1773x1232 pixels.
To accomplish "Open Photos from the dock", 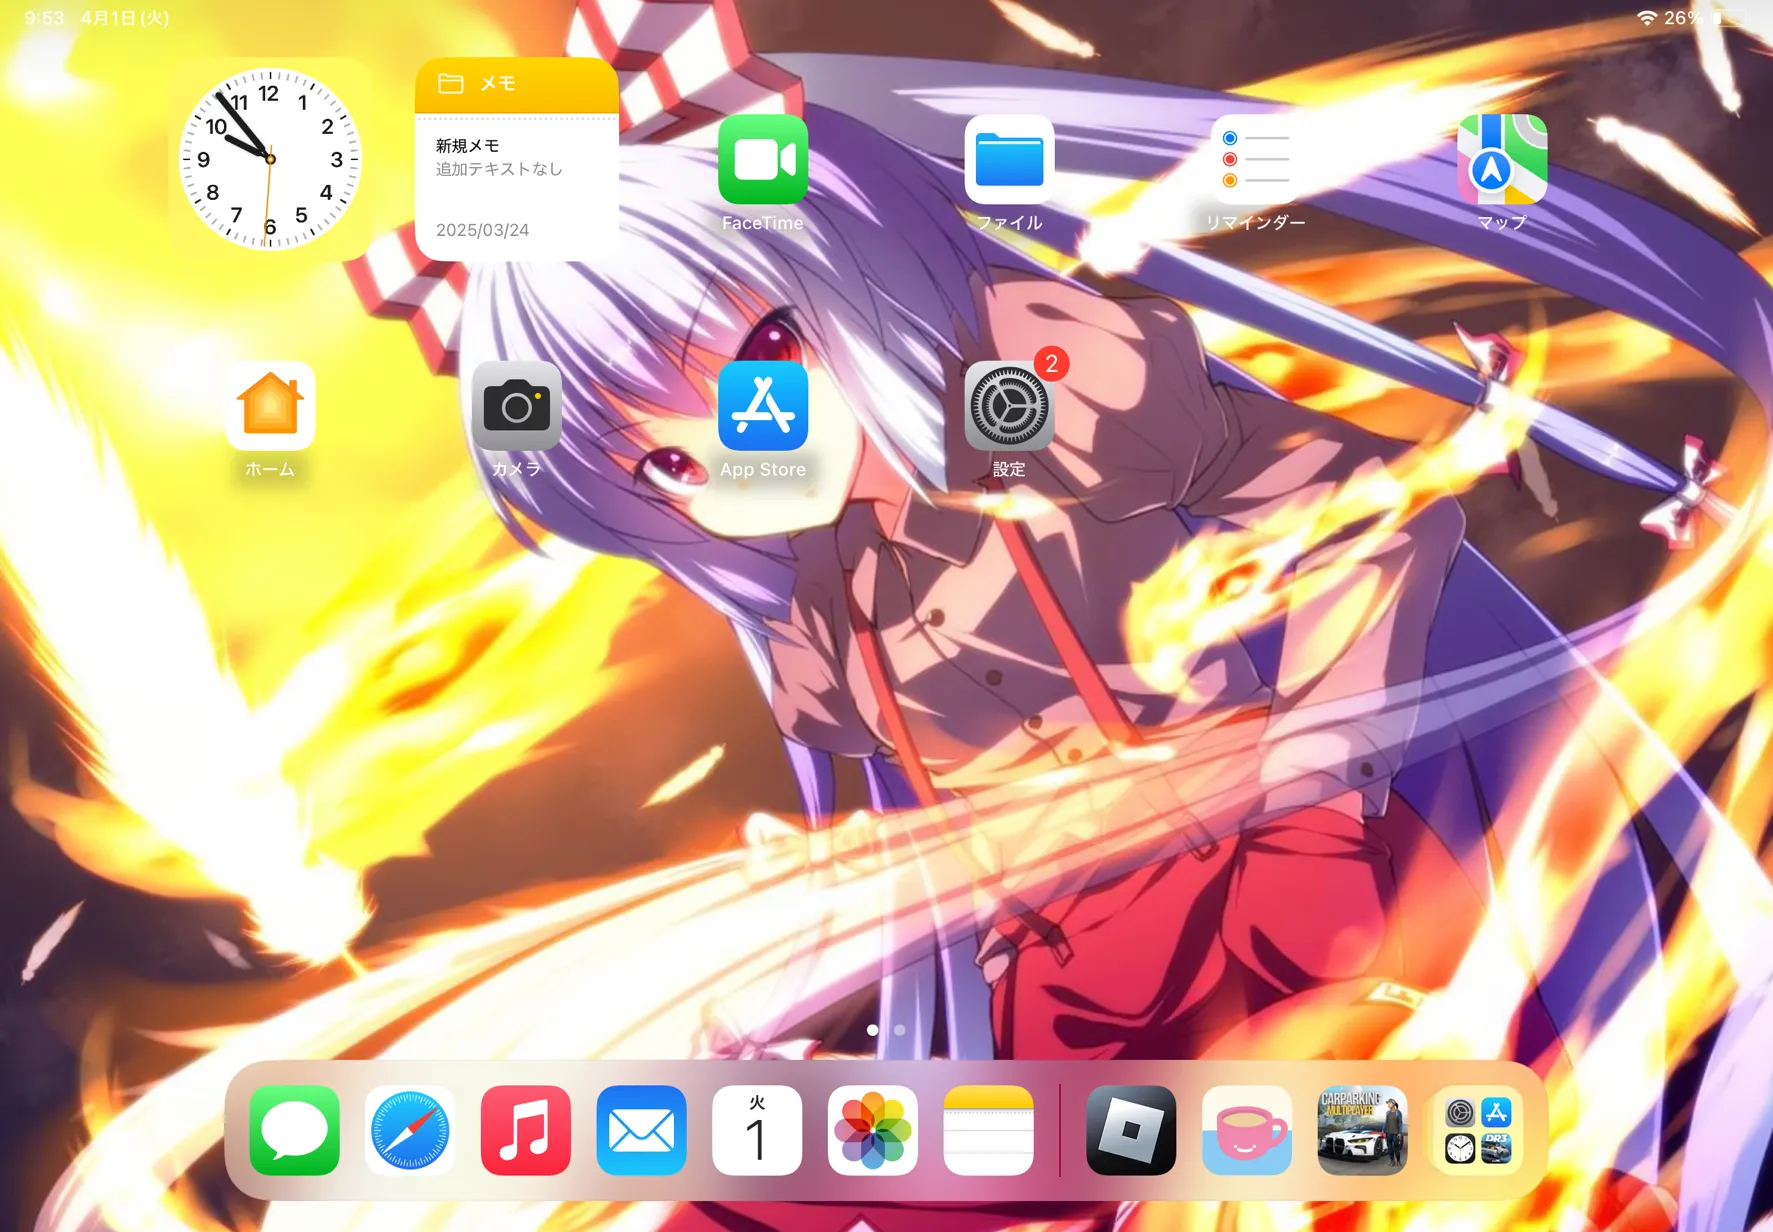I will coord(873,1130).
